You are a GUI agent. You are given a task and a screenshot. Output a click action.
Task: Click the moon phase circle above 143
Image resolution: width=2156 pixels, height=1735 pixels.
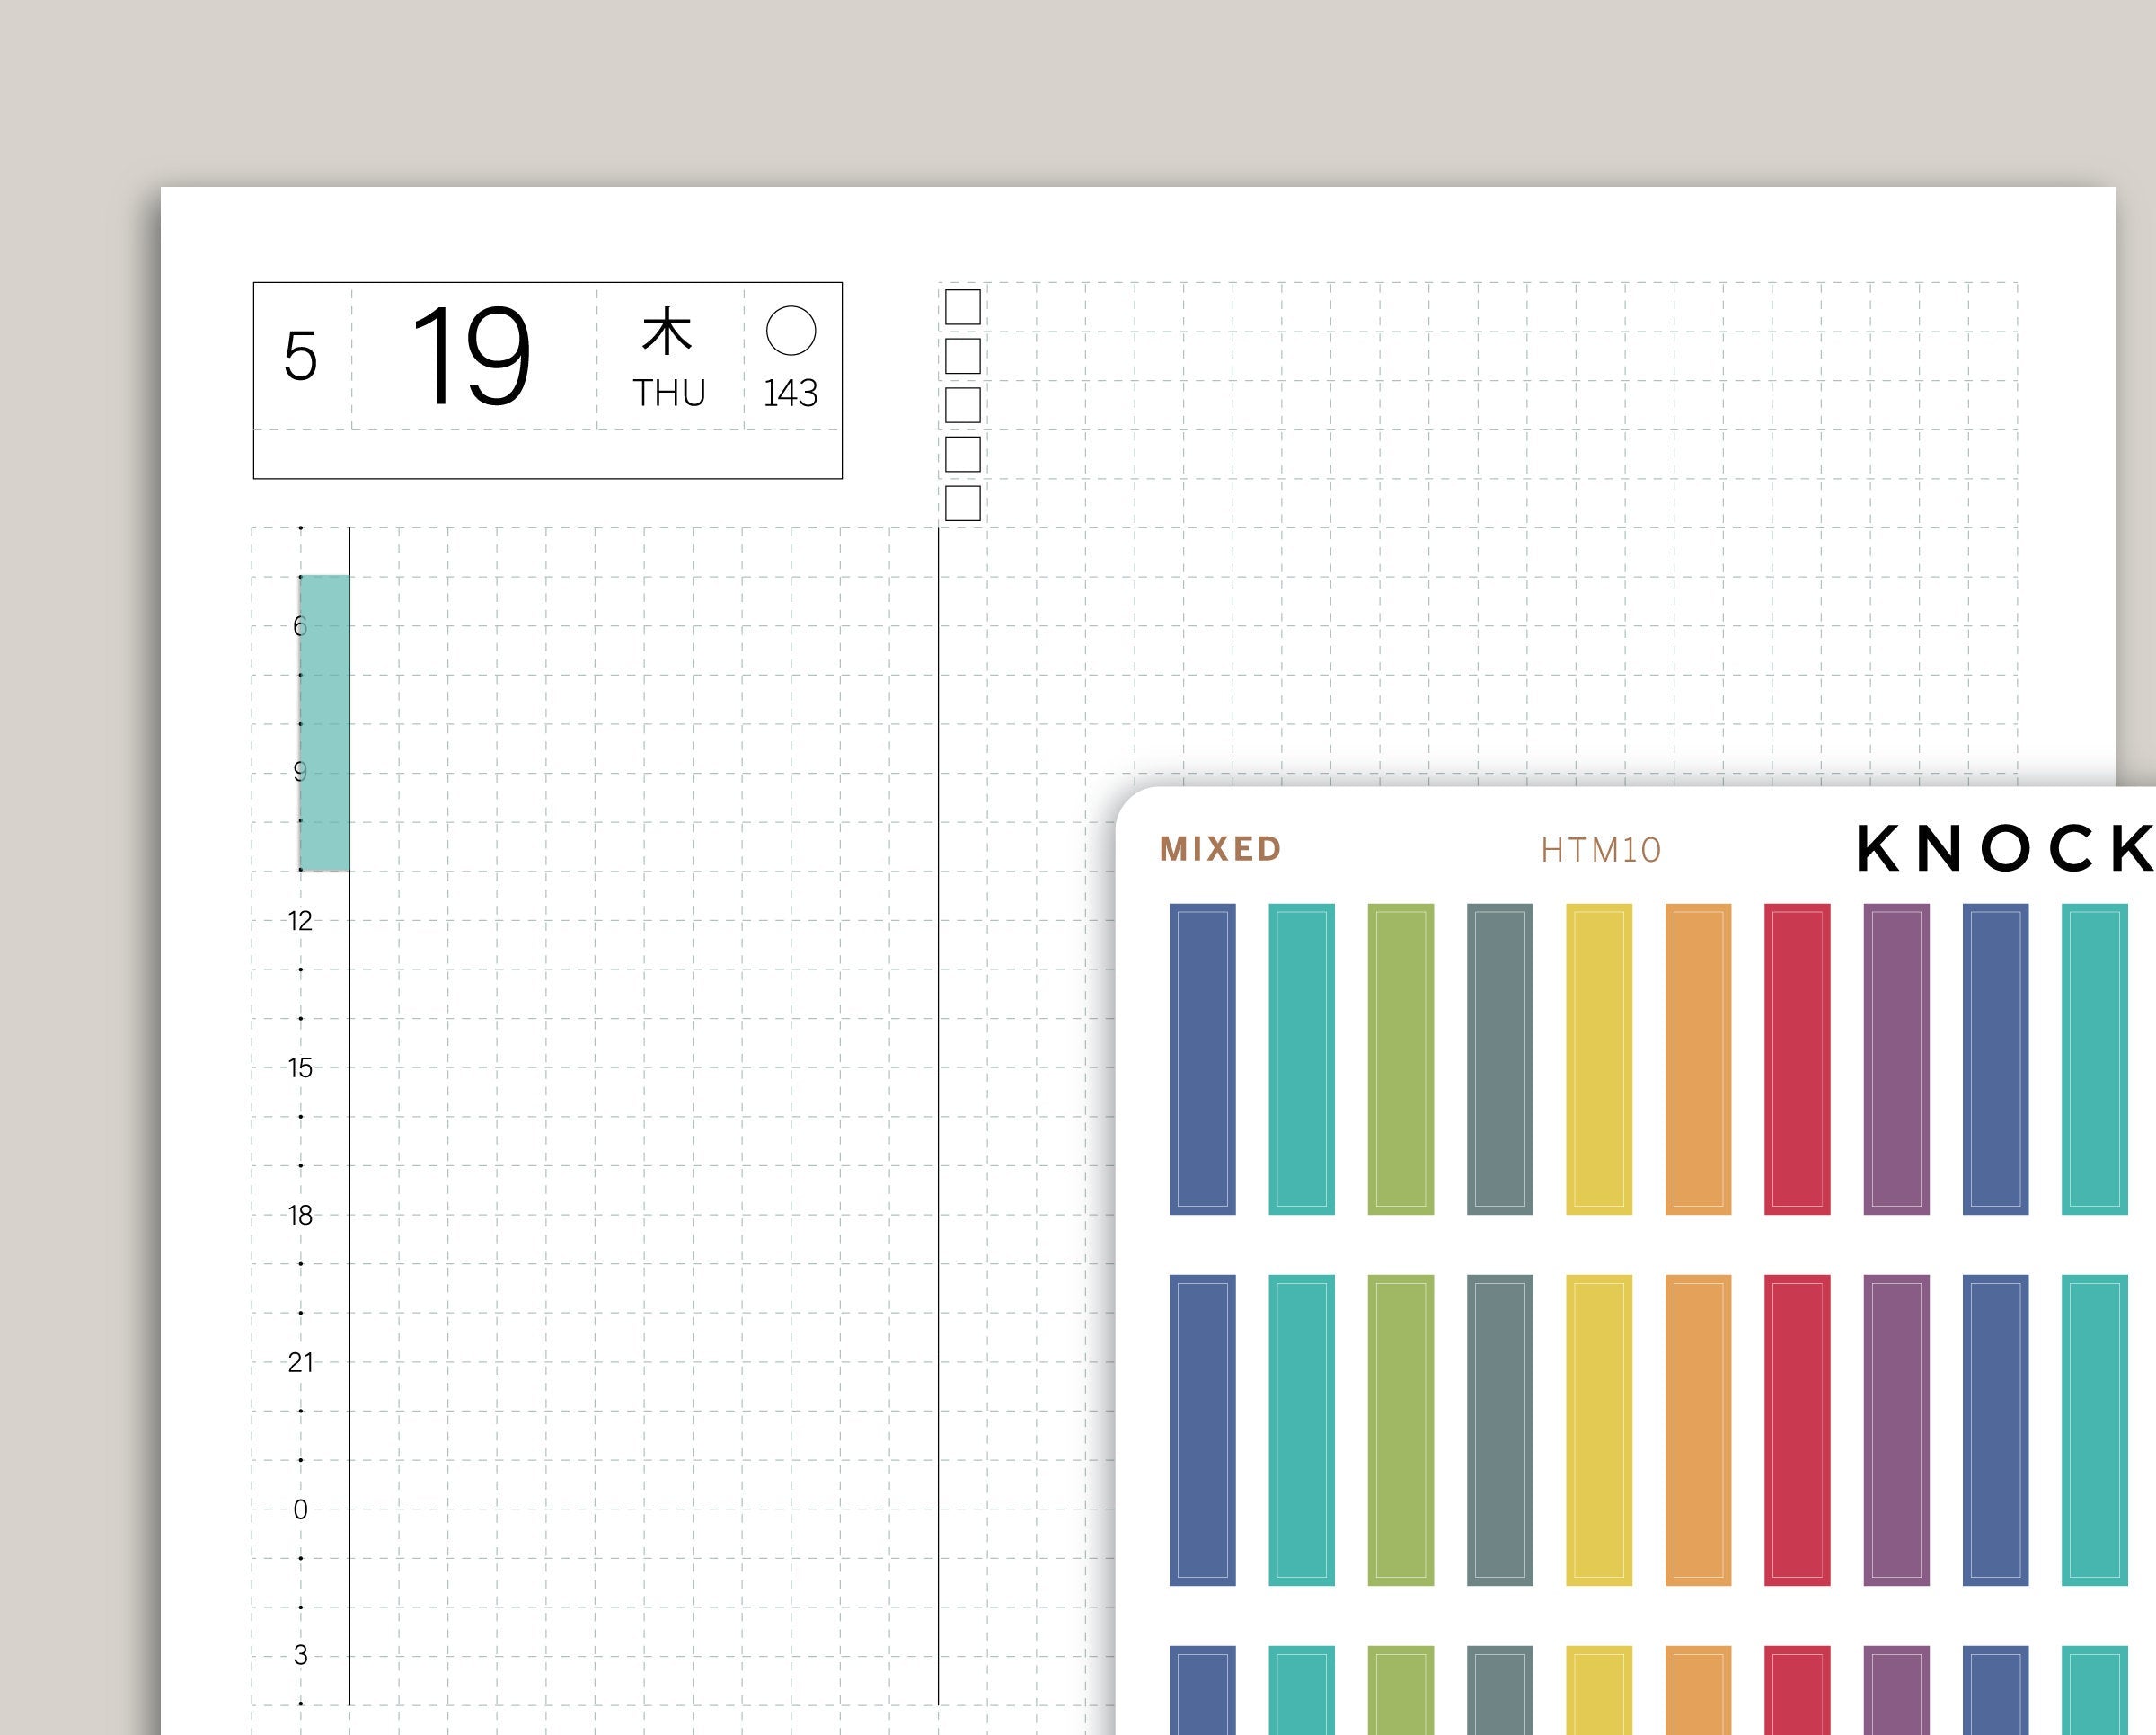point(790,331)
